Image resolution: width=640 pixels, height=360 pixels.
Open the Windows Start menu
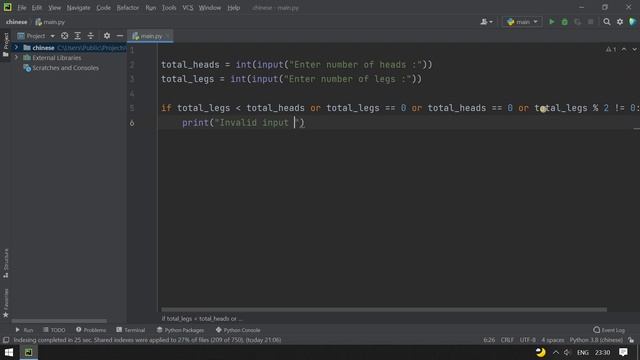[9, 352]
